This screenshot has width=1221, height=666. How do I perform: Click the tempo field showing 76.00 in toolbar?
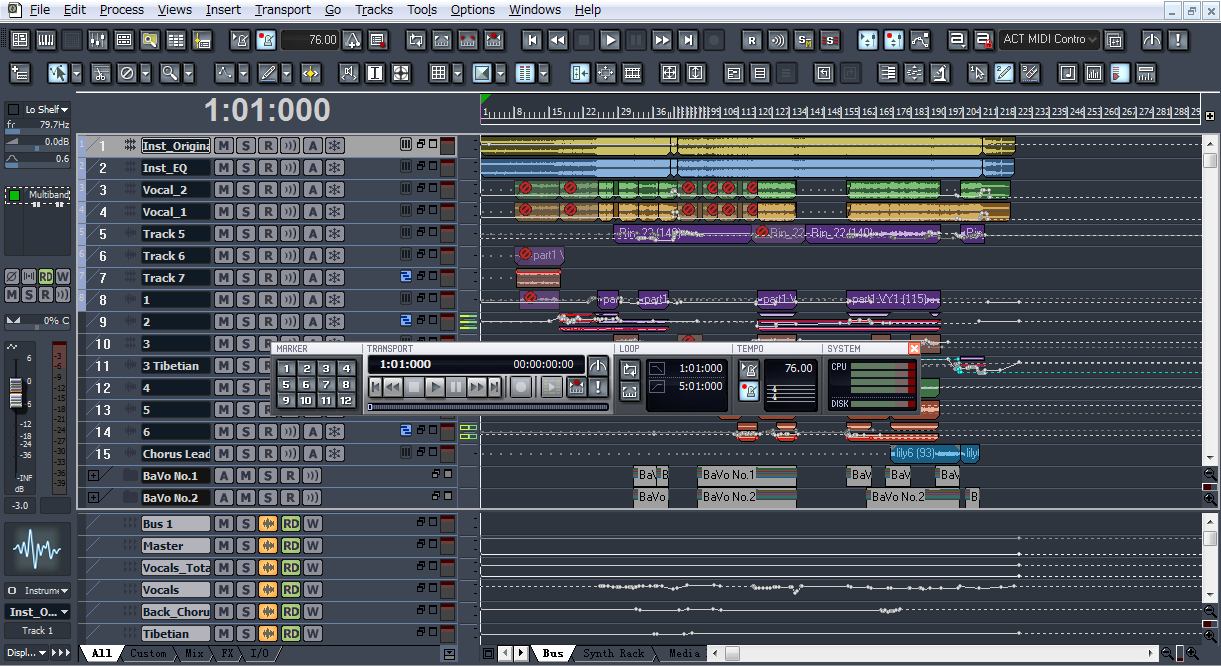coord(311,40)
